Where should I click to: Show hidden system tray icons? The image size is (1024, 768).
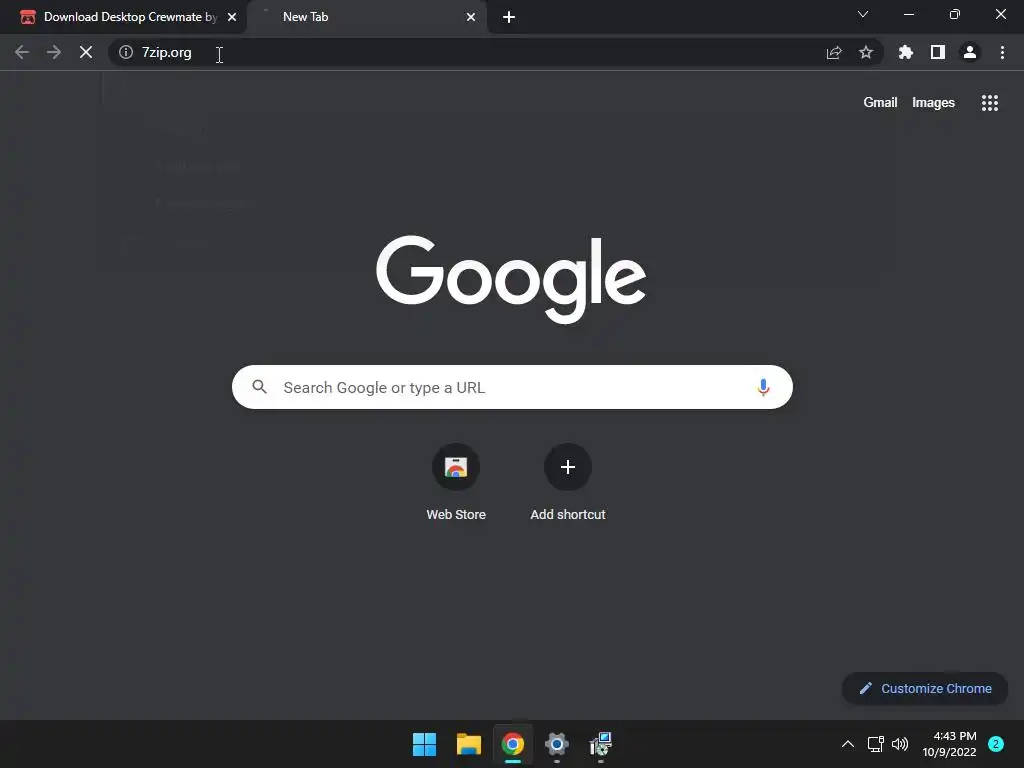(x=848, y=744)
